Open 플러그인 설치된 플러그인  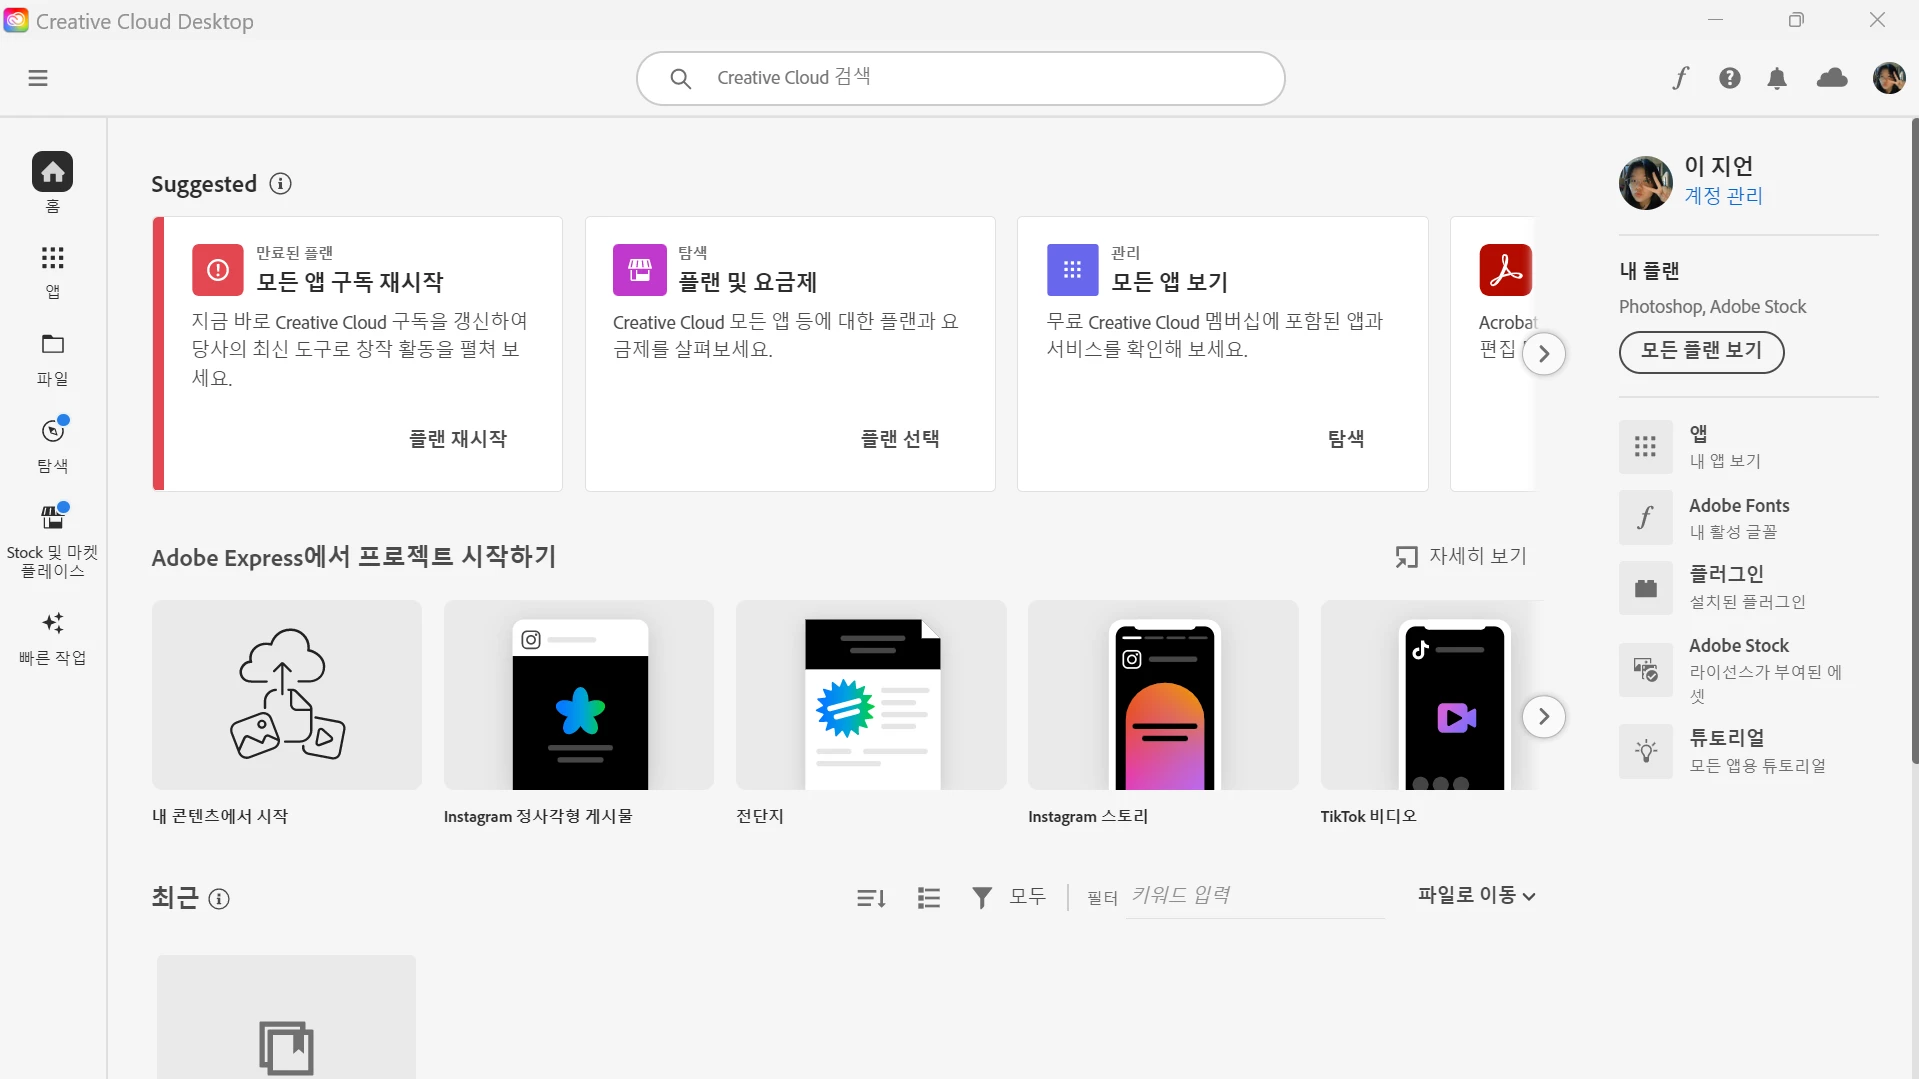(x=1748, y=587)
